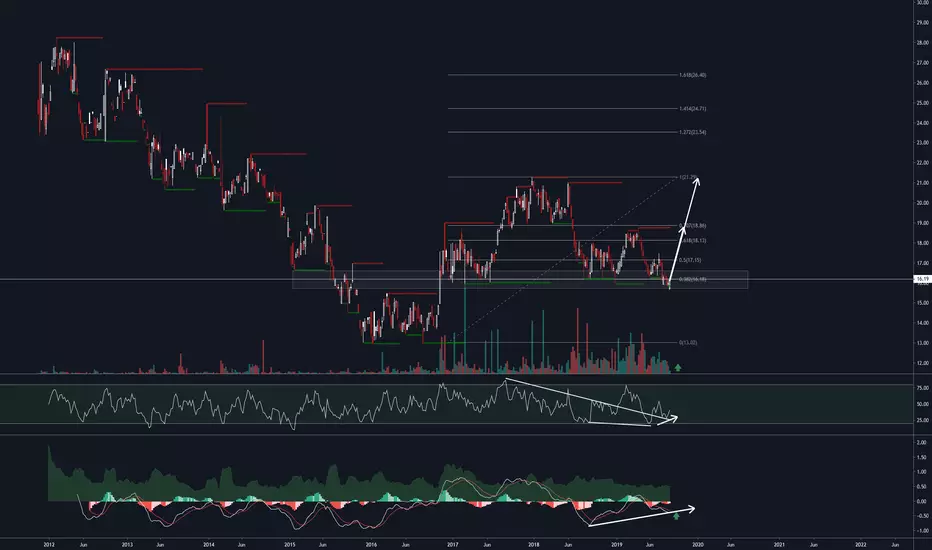Click the 2017 label on time axis

coord(452,545)
